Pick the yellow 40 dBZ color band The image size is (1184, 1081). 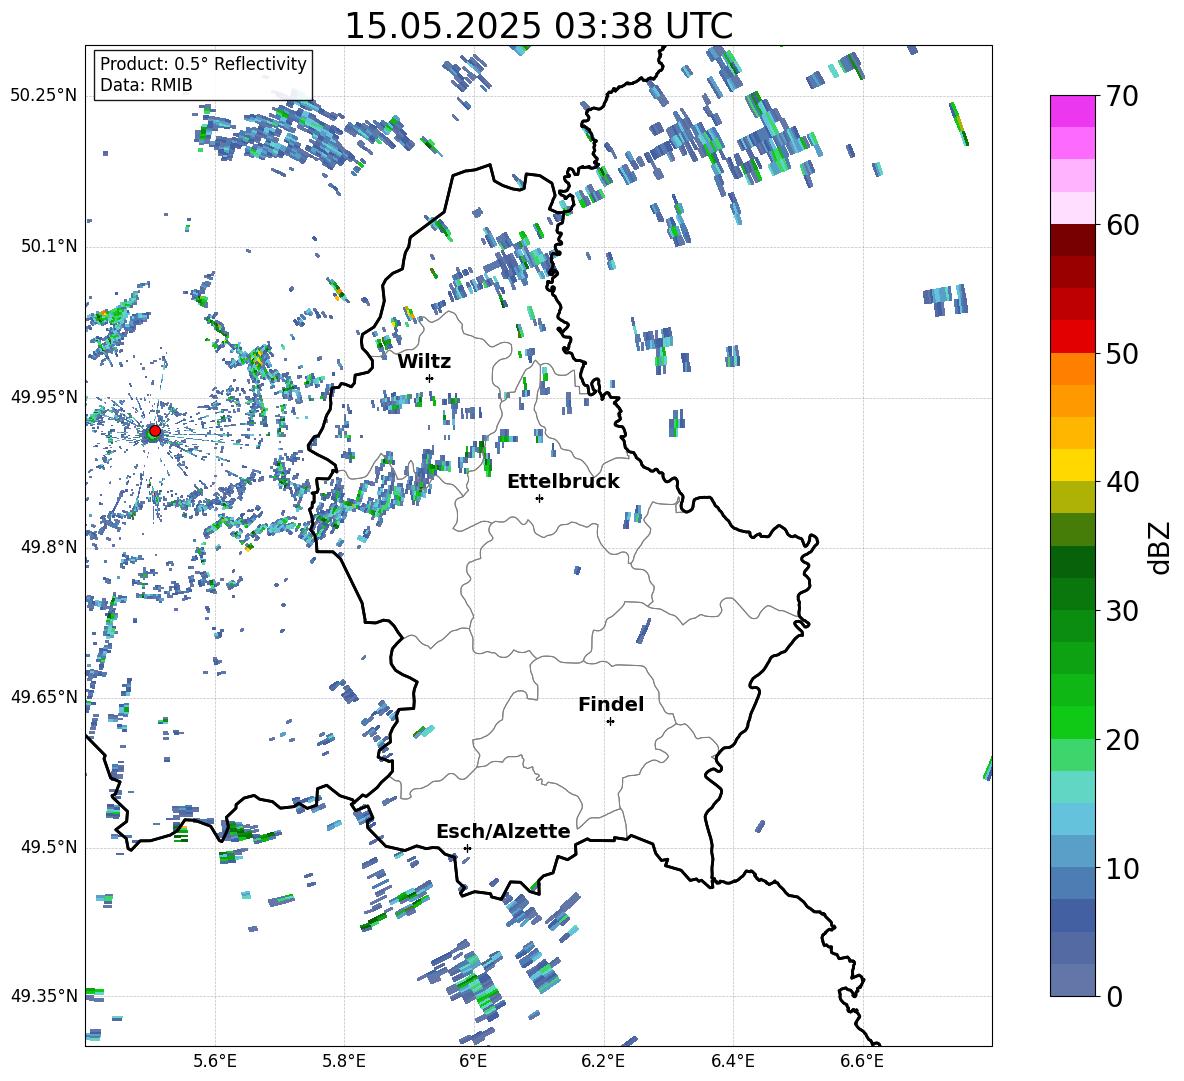(x=1073, y=465)
